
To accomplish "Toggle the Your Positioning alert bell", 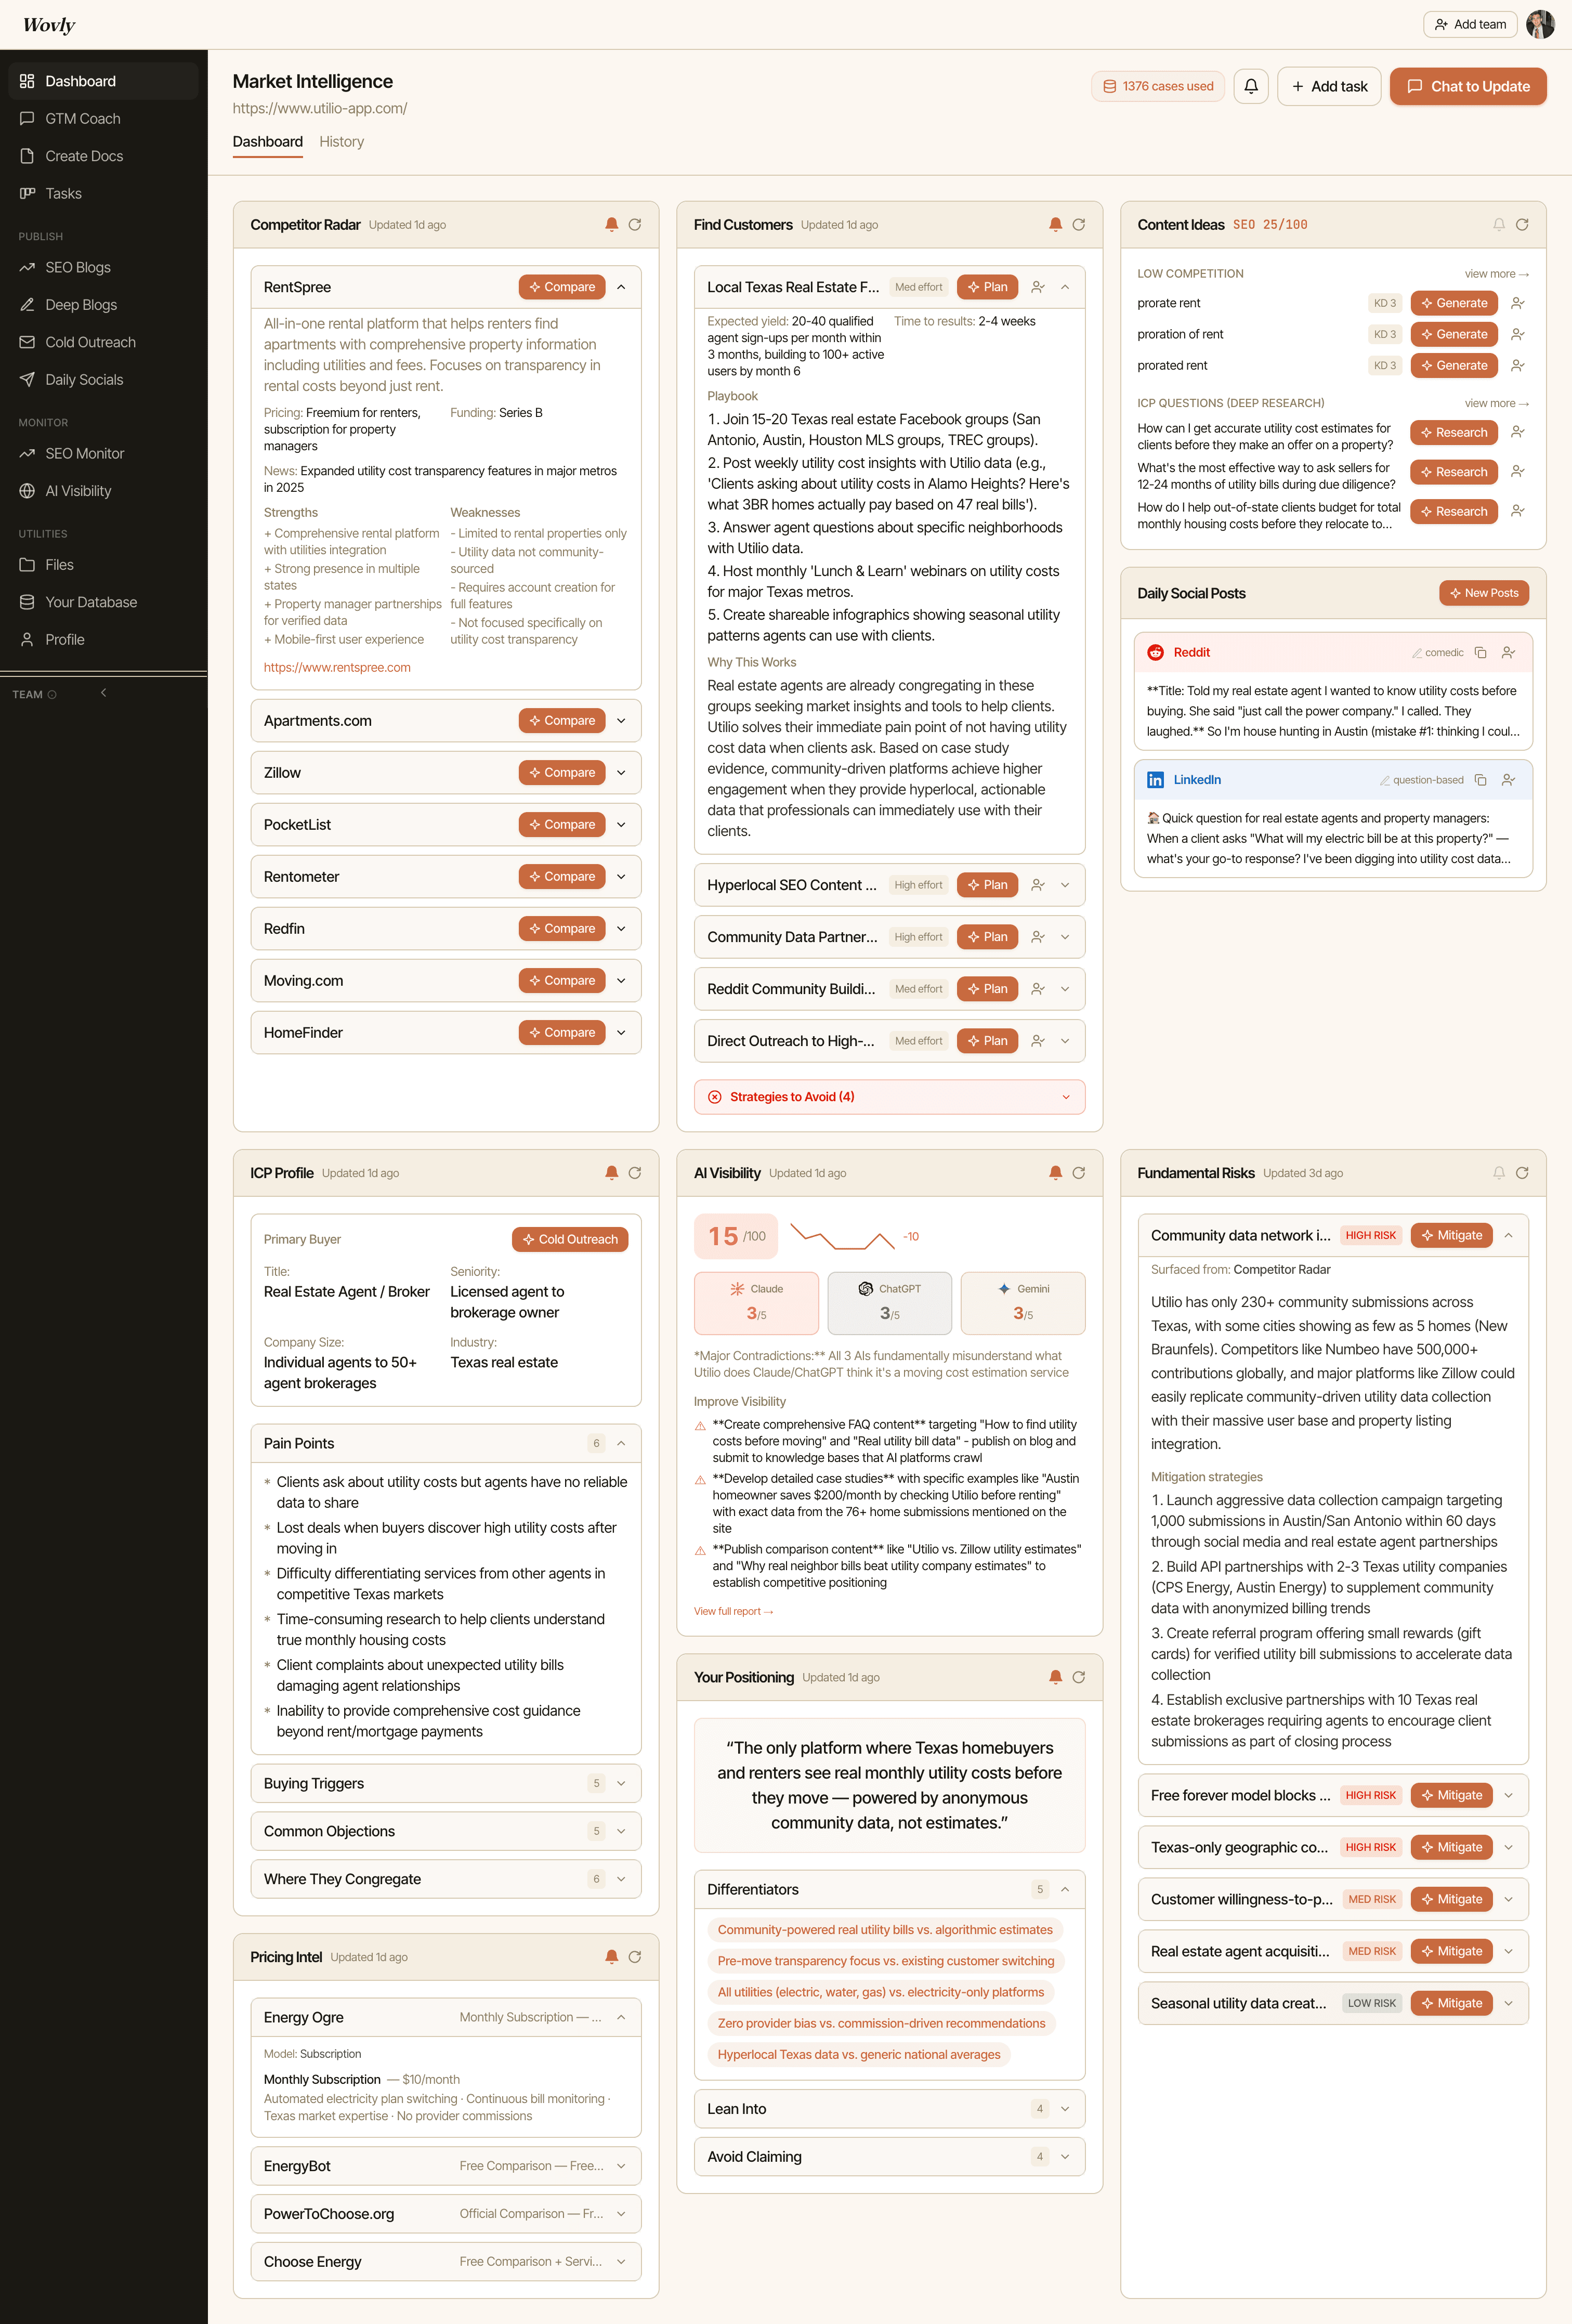I will point(1055,1677).
